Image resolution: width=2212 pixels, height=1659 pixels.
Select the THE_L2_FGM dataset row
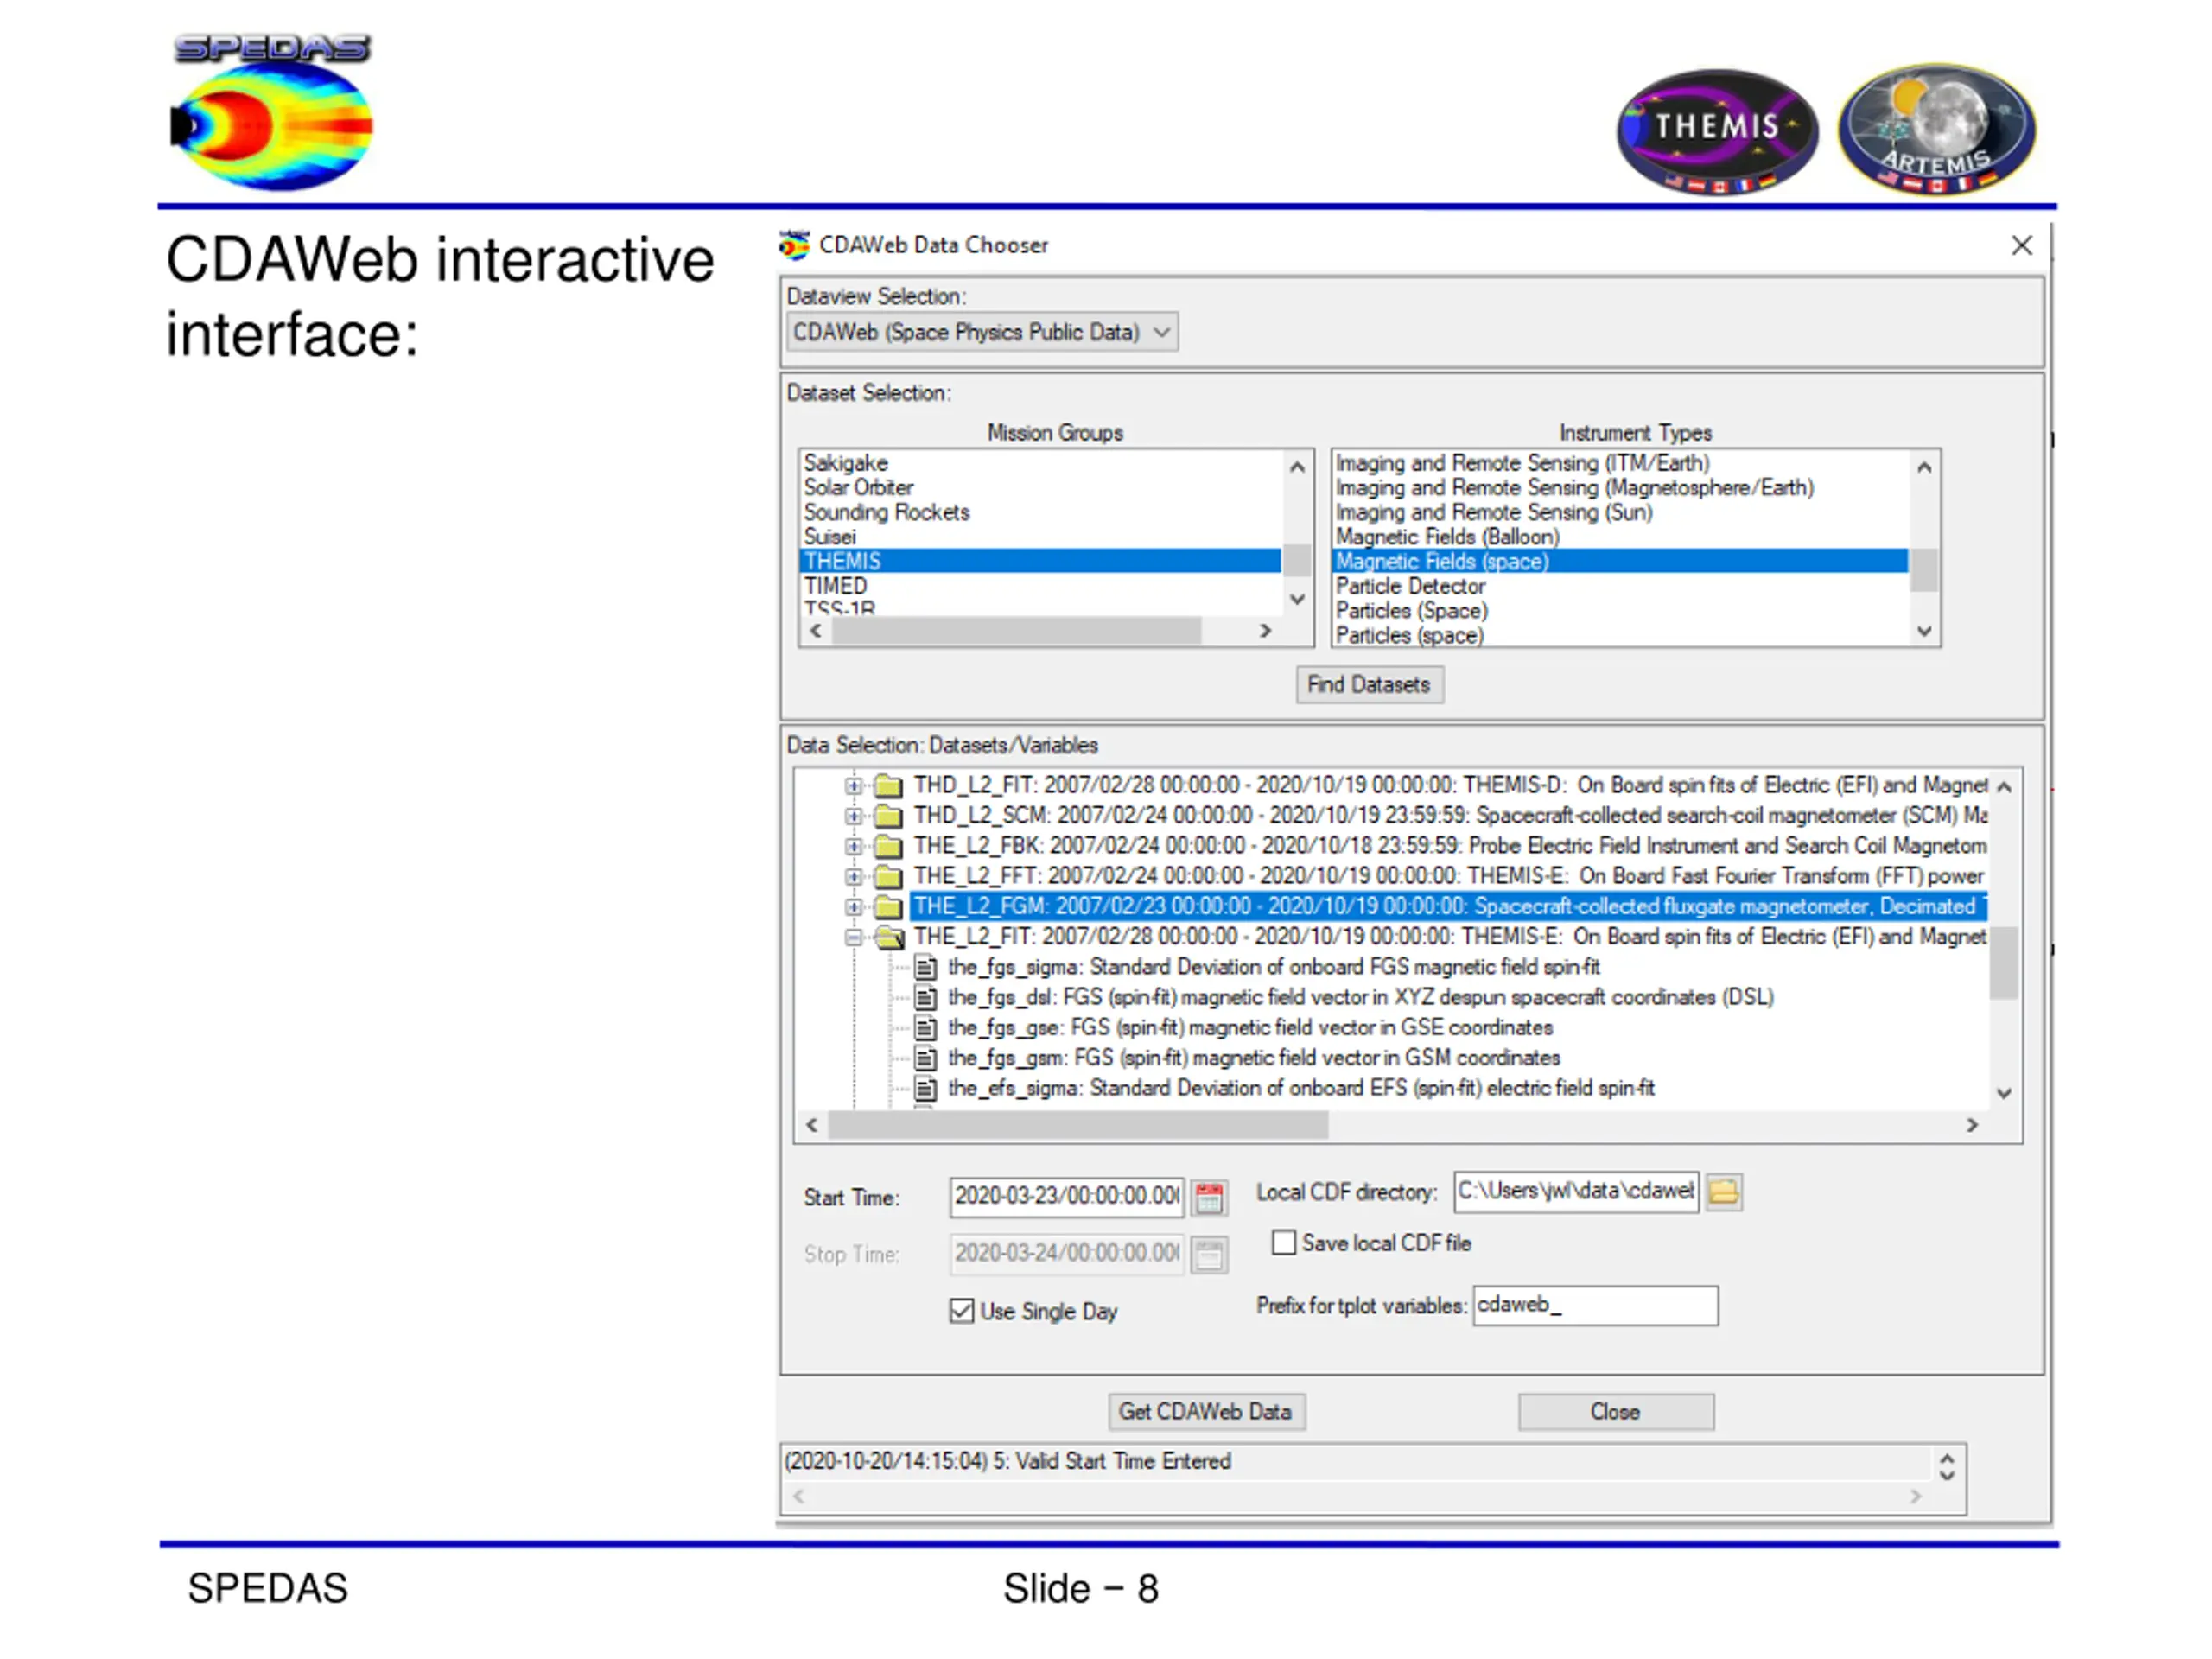tap(1448, 907)
